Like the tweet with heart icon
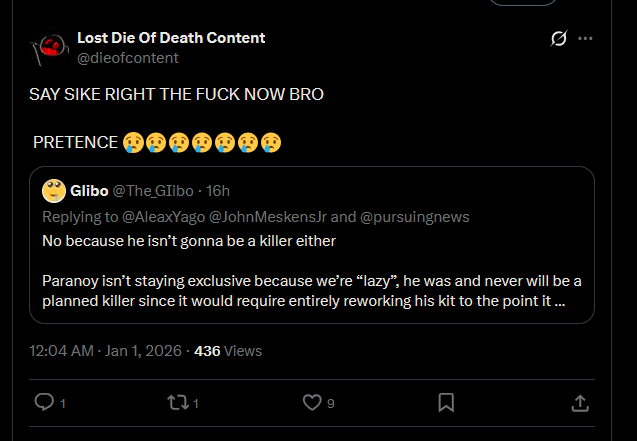The height and width of the screenshot is (441, 637). [312, 402]
